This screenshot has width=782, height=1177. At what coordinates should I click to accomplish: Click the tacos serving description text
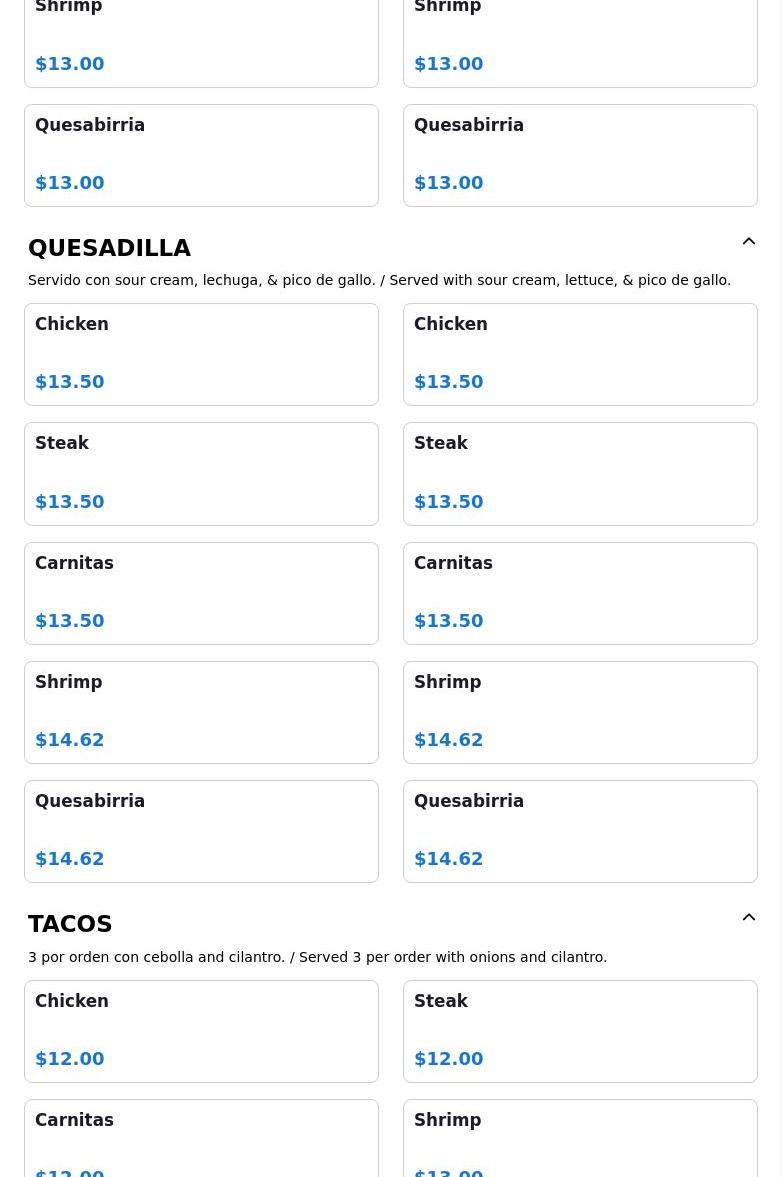click(x=317, y=957)
